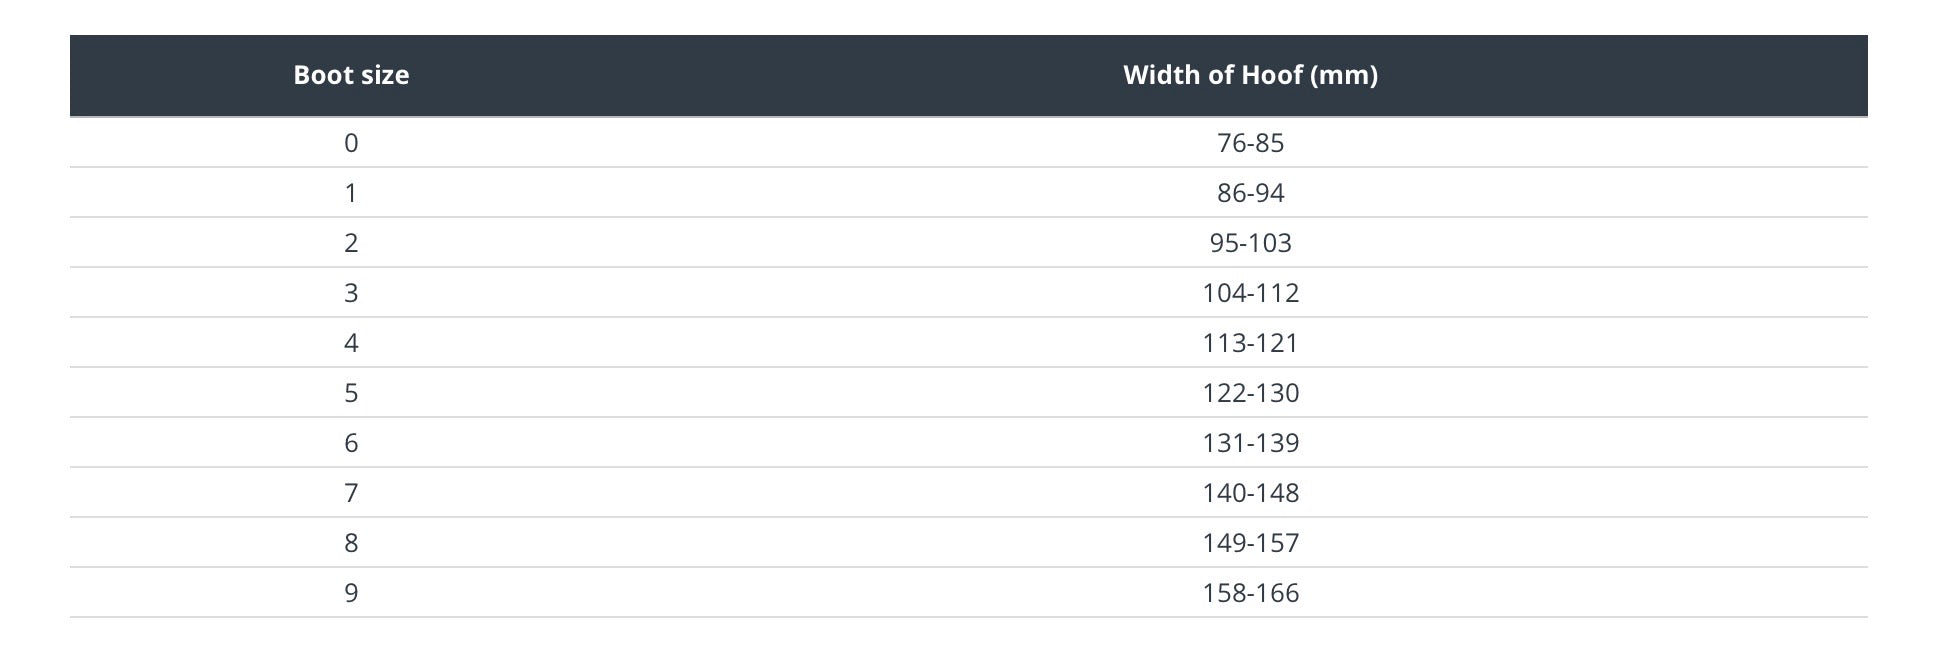Image resolution: width=1941 pixels, height=646 pixels.
Task: Click the 95-103 hoof width value
Action: click(1250, 243)
